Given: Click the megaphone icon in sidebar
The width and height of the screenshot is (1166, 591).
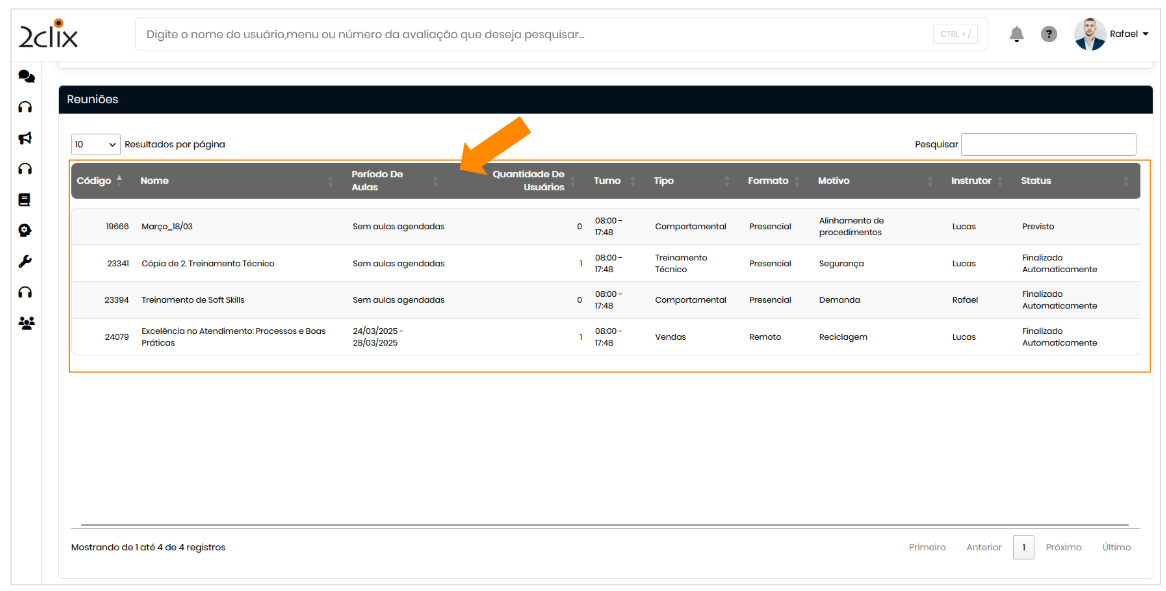Looking at the screenshot, I should (26, 138).
